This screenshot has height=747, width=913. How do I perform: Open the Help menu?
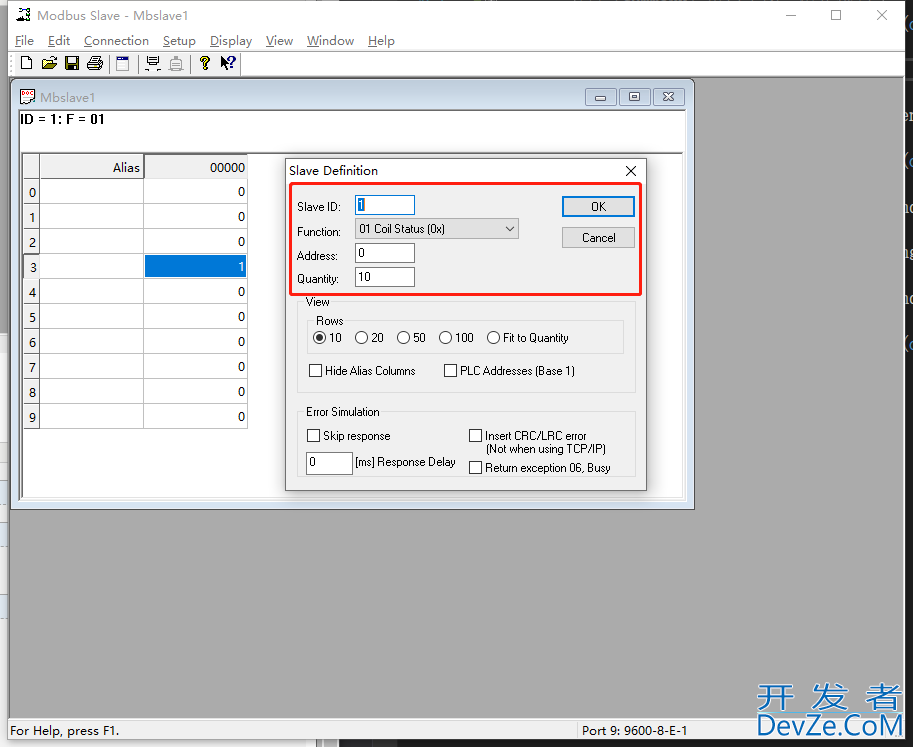(x=381, y=41)
